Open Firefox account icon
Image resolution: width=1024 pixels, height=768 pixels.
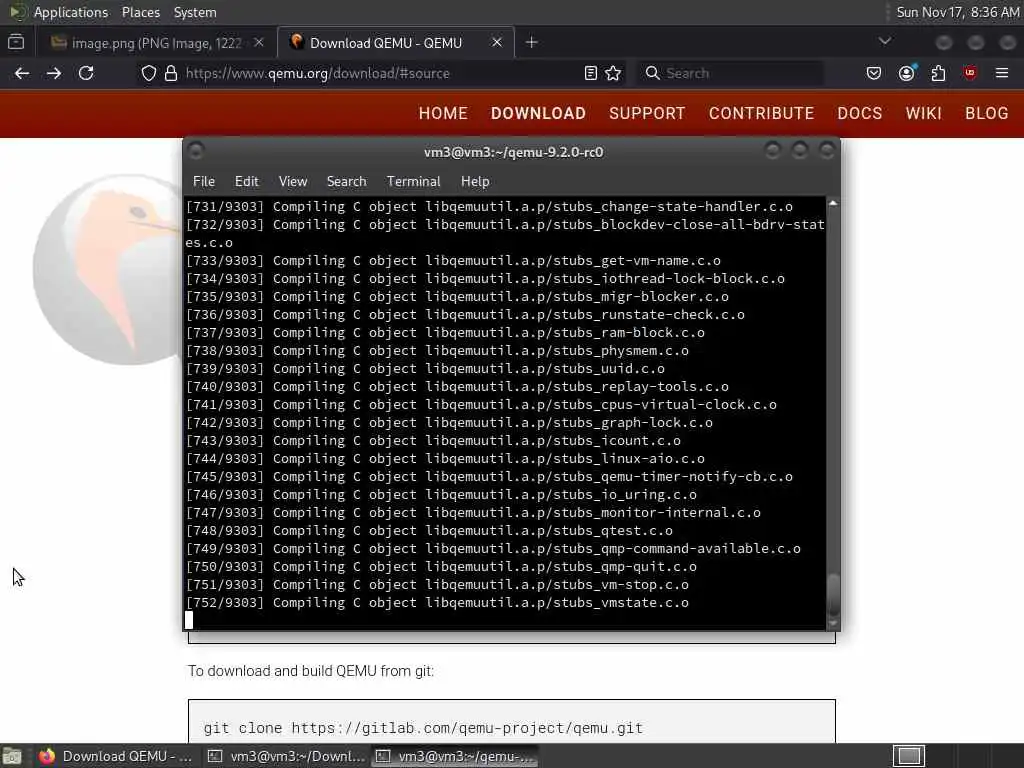(x=906, y=73)
